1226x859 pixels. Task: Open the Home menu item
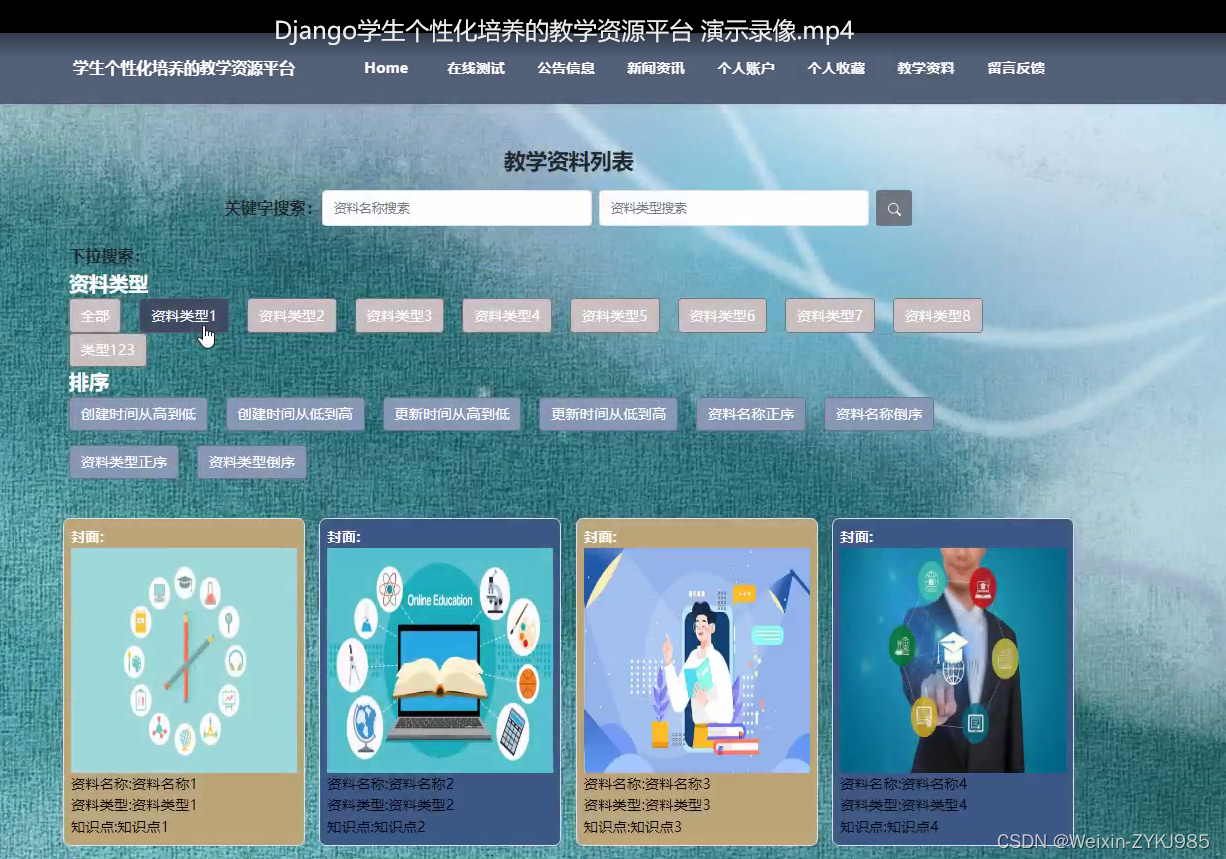point(386,68)
